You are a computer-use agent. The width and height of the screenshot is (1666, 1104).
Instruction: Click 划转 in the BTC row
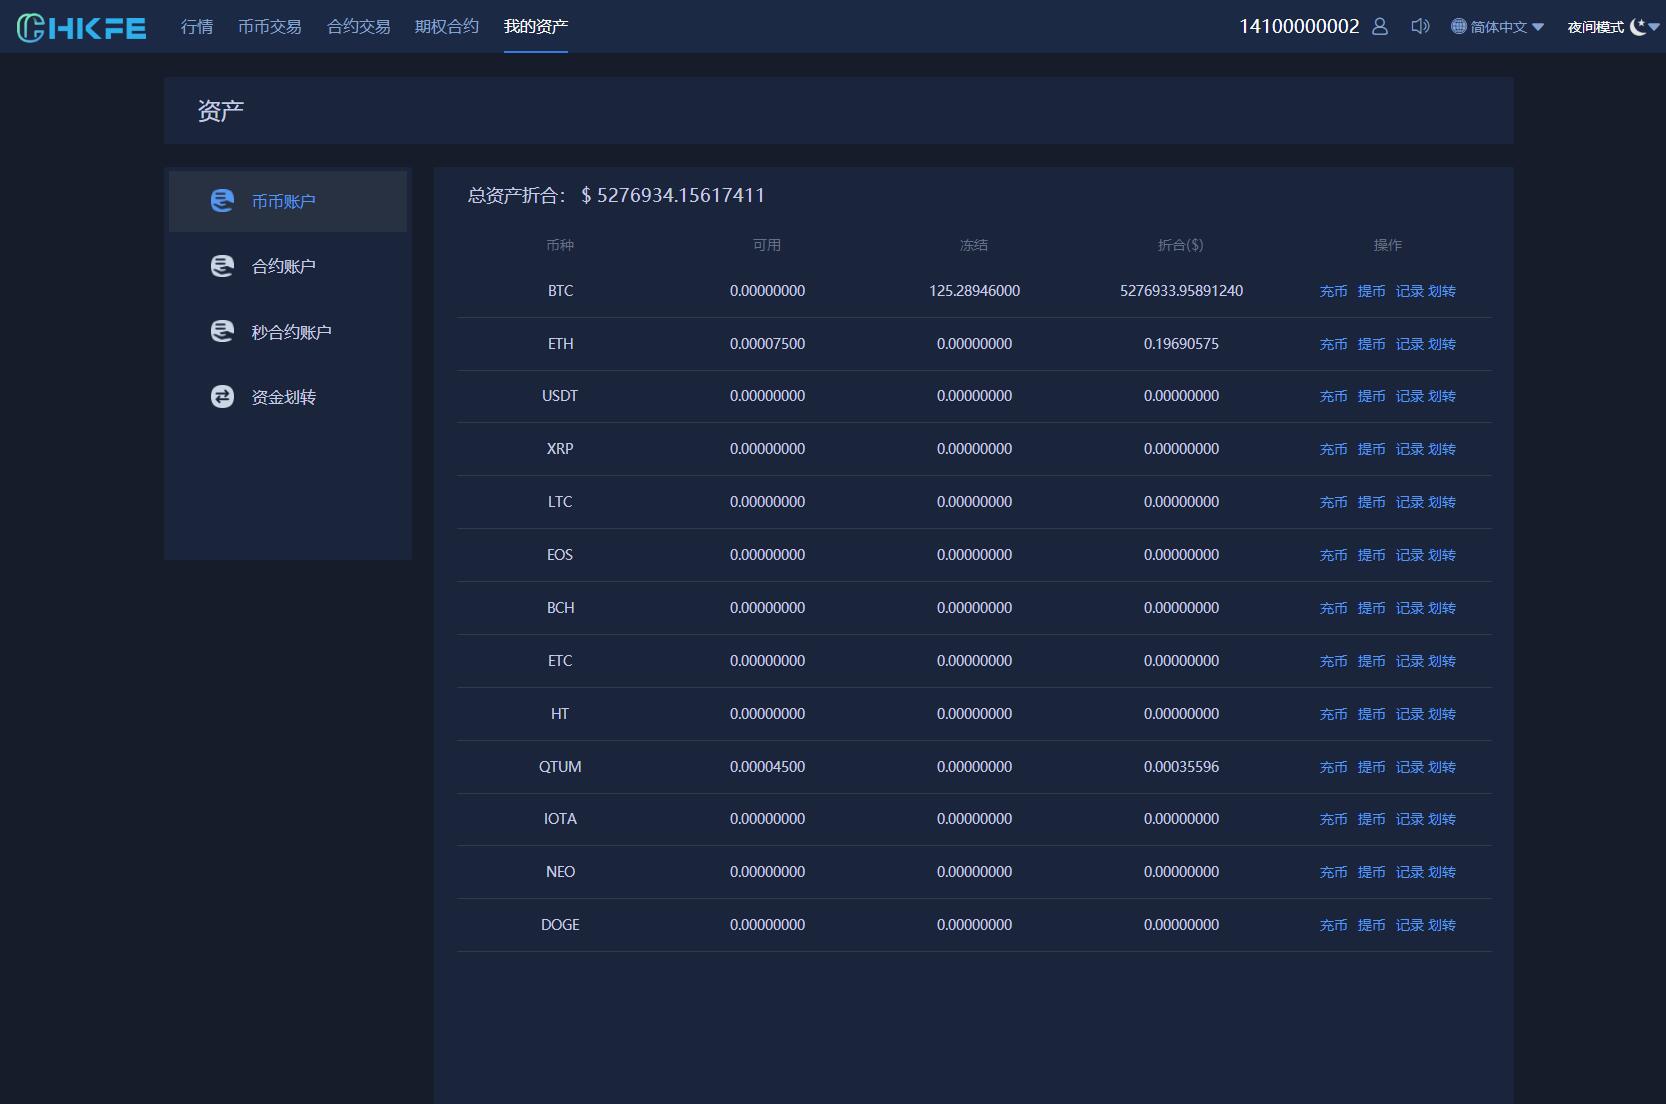click(x=1442, y=291)
